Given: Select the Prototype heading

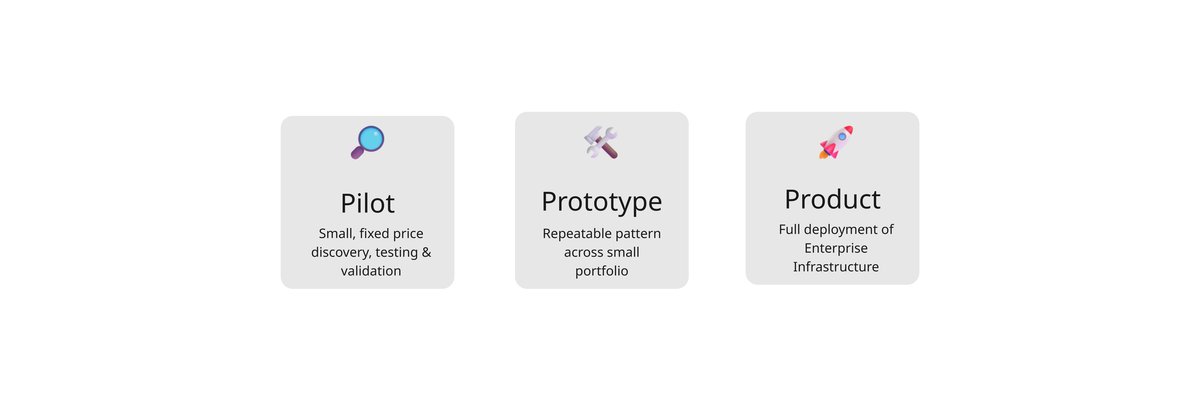Looking at the screenshot, I should point(601,201).
